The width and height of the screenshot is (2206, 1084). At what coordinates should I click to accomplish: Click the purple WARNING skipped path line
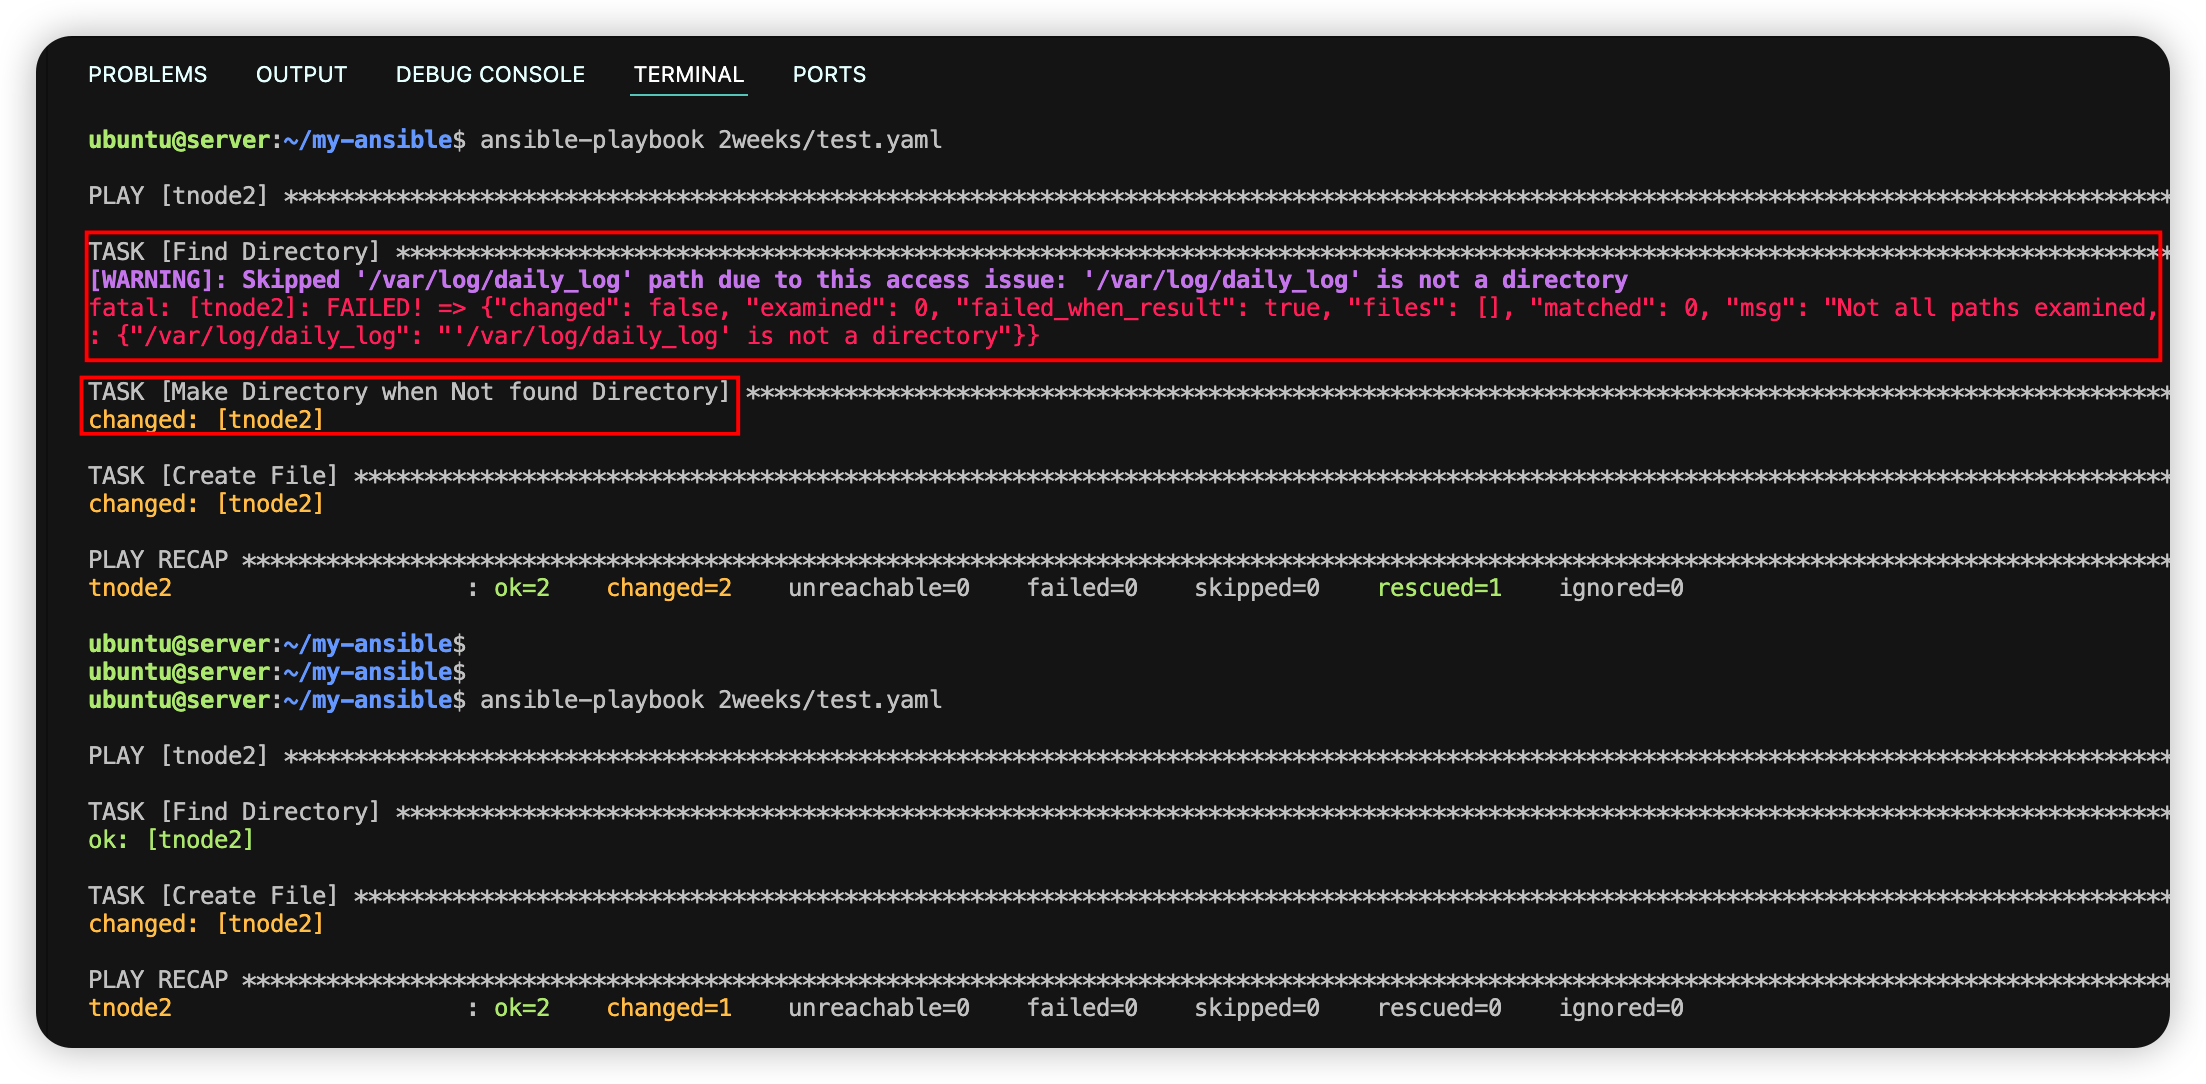[858, 280]
